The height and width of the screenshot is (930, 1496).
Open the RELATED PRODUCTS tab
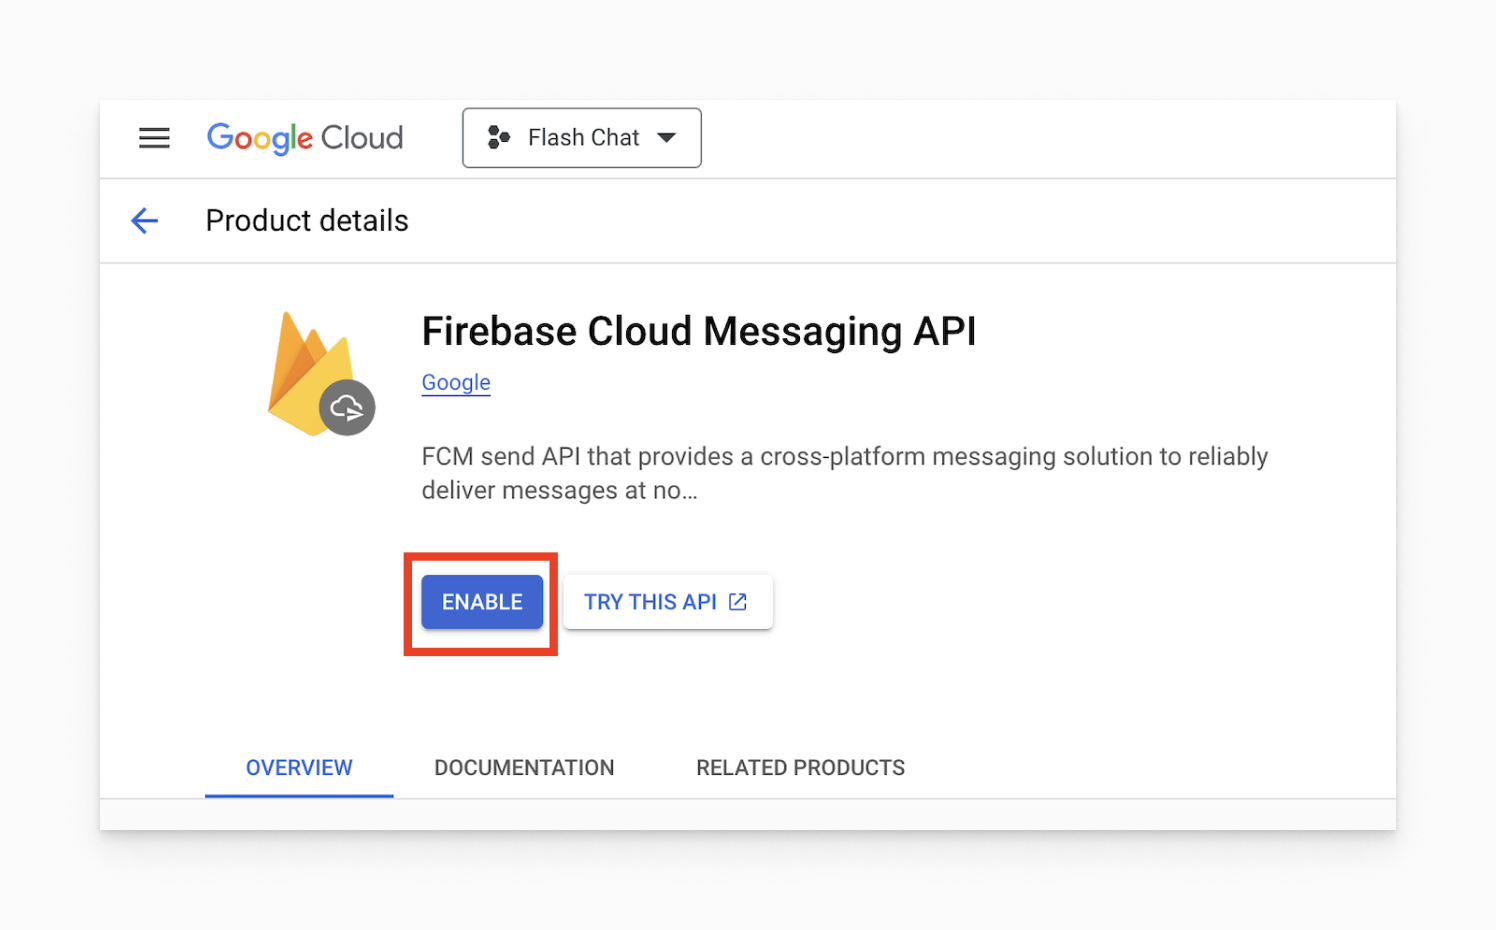click(800, 767)
